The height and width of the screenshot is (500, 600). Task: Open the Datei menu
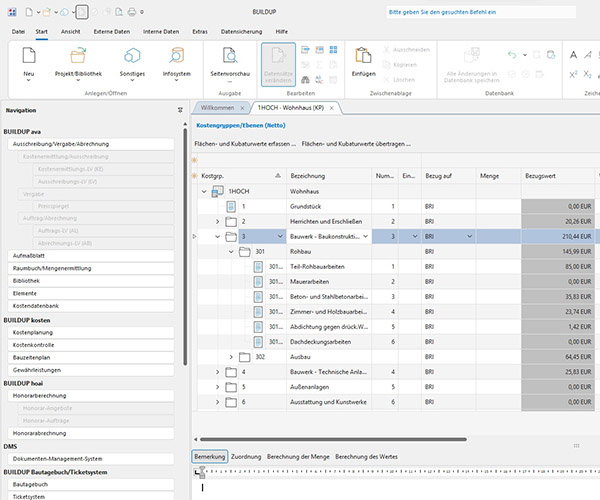(x=18, y=32)
